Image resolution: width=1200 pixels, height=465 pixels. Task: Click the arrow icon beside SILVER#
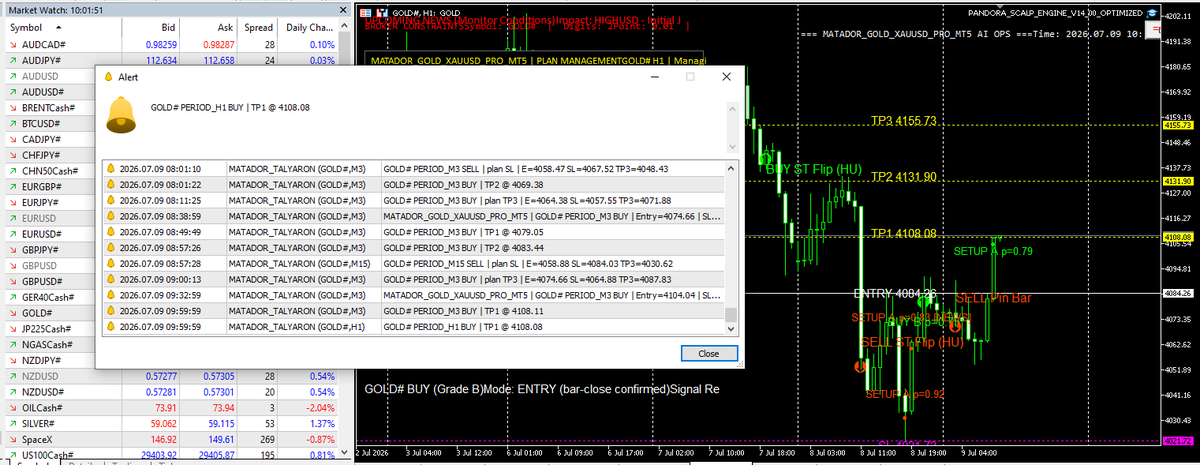tap(11, 423)
